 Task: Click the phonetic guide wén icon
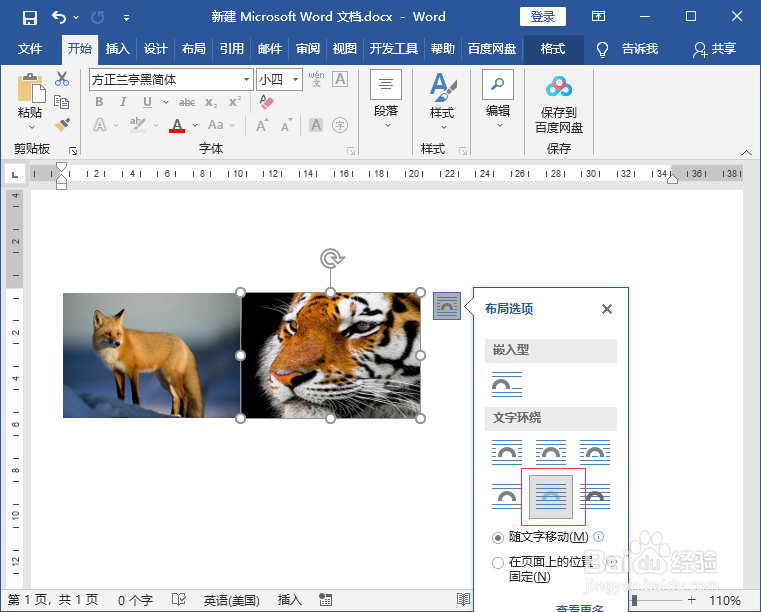(316, 79)
